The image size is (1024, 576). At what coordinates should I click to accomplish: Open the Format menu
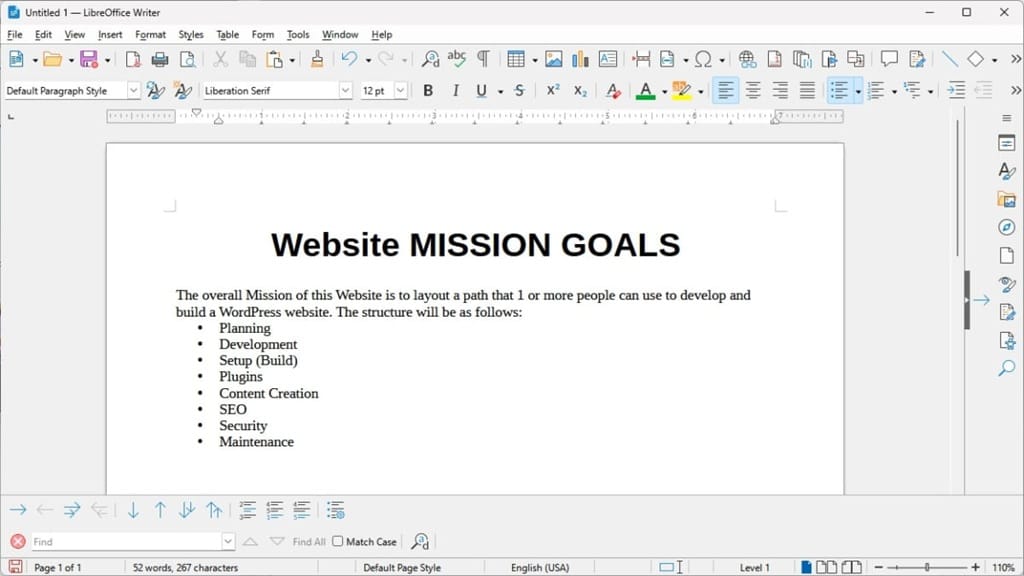tap(150, 34)
